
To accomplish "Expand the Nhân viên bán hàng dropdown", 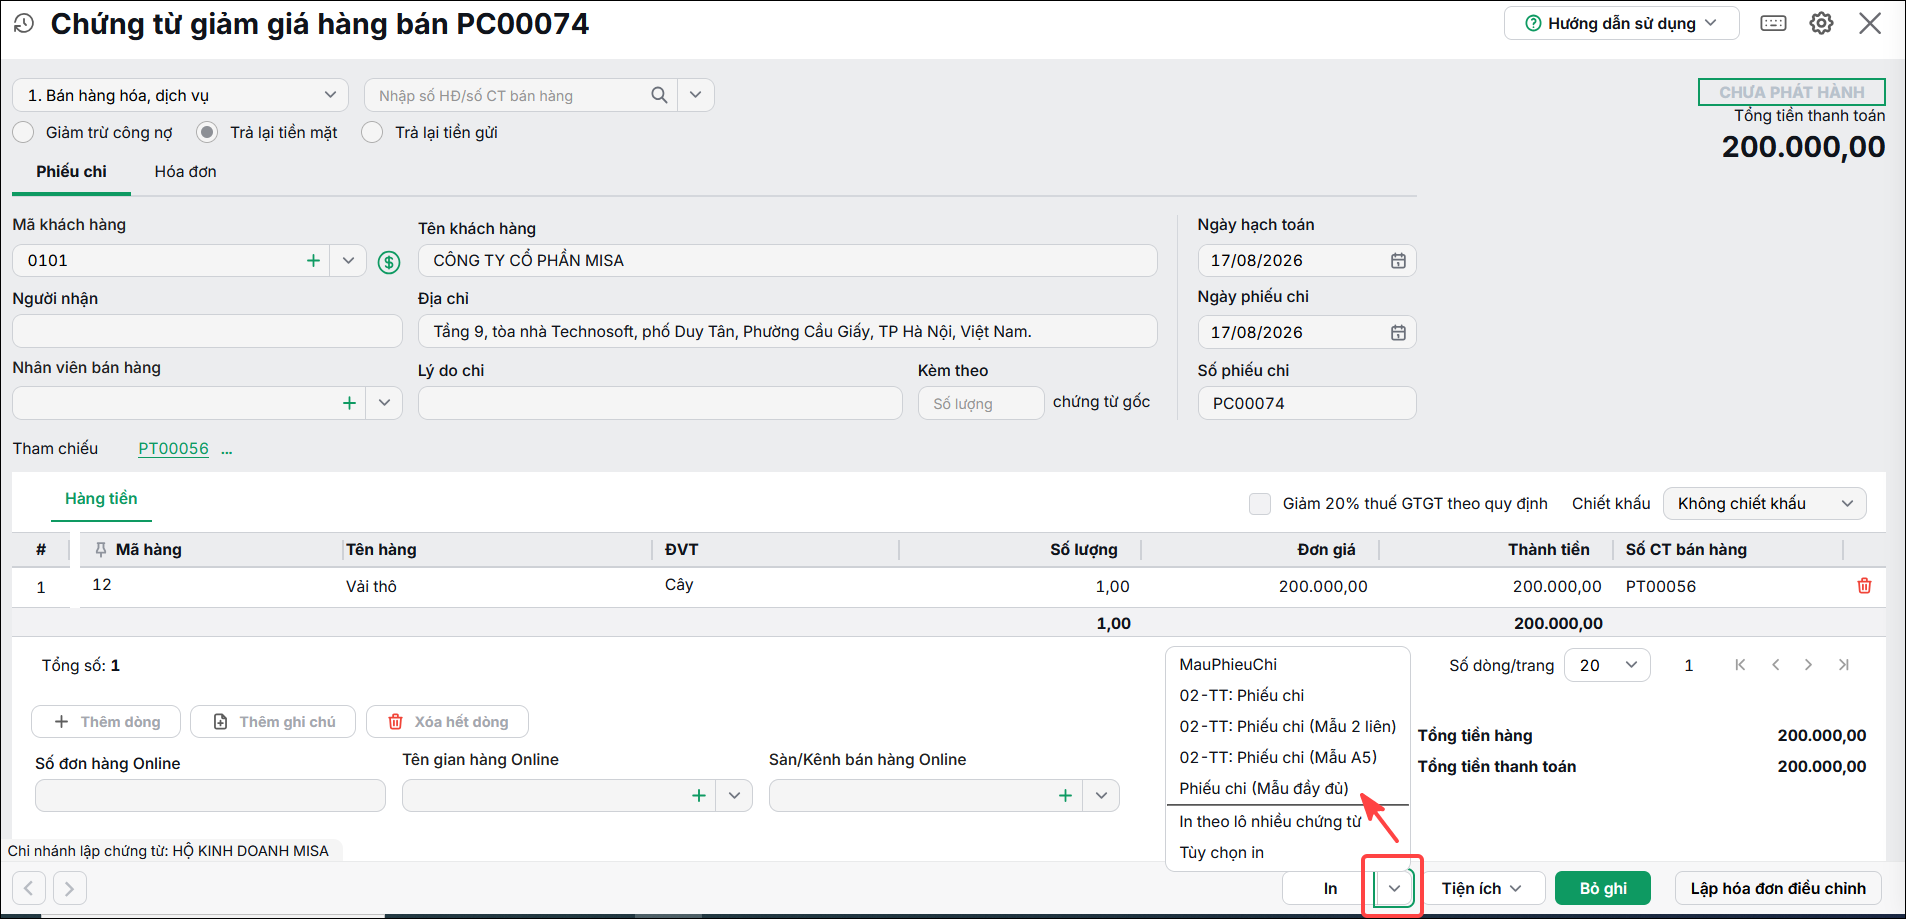I will coord(384,403).
